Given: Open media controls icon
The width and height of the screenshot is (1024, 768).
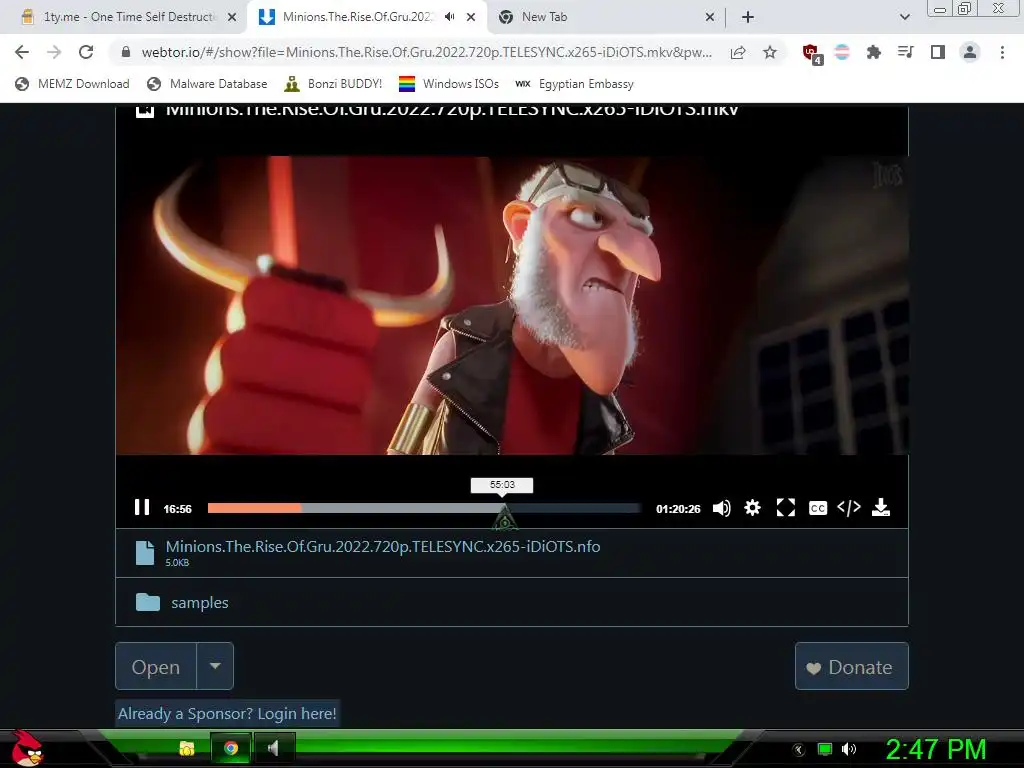Looking at the screenshot, I should 905,52.
